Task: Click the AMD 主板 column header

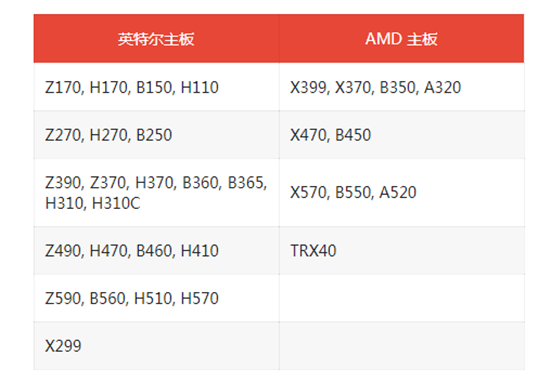Action: click(402, 39)
